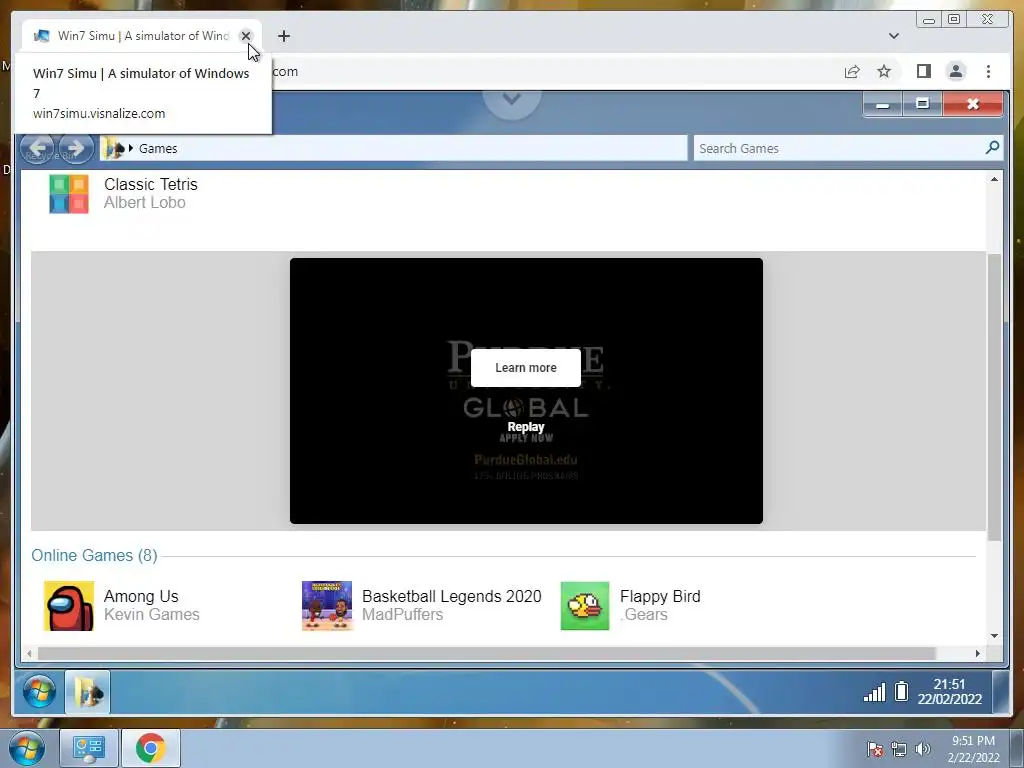Open the Action Center flag icon

(875, 749)
